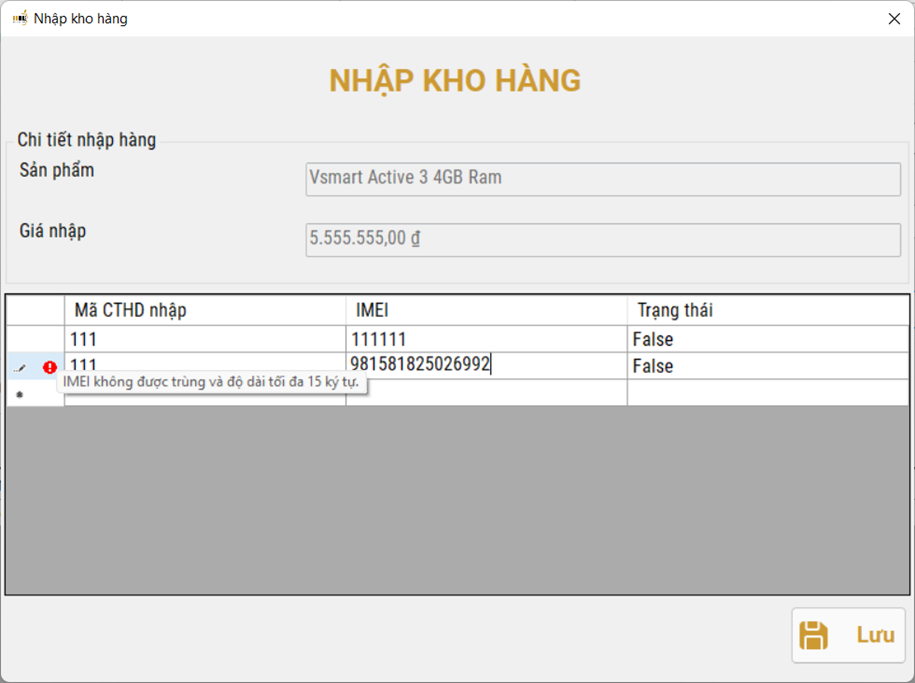Viewport: 915px width, 683px height.
Task: Close the Nhập kho hàng window
Action: click(895, 17)
